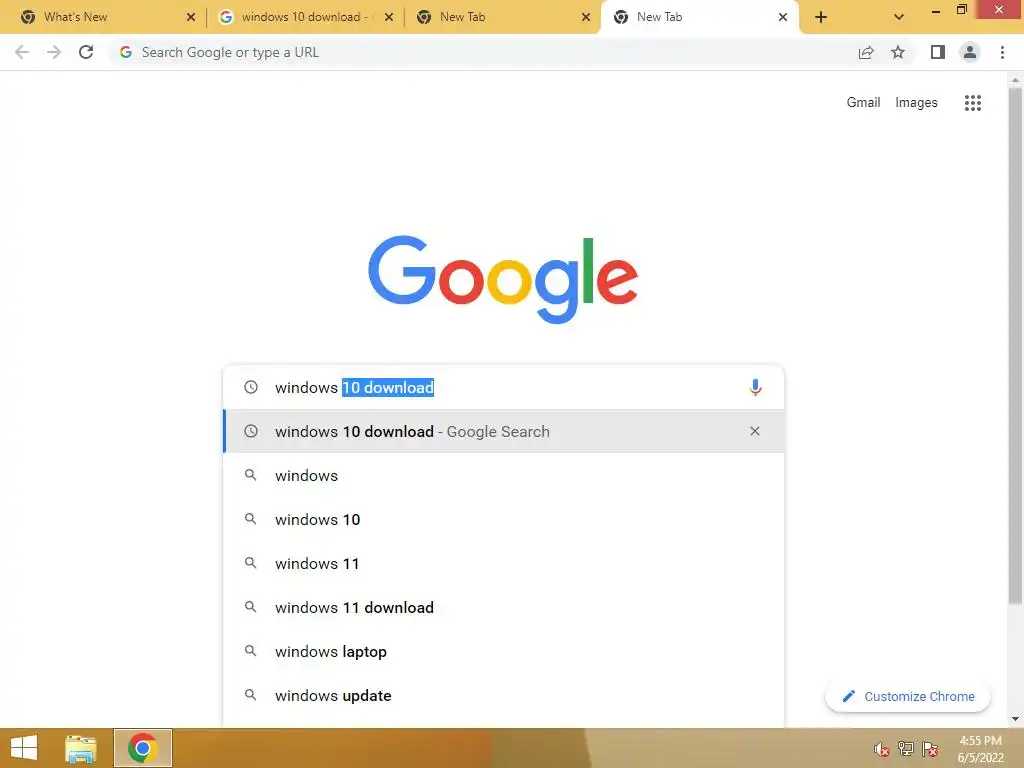Expand the tab search chevron

click(899, 17)
